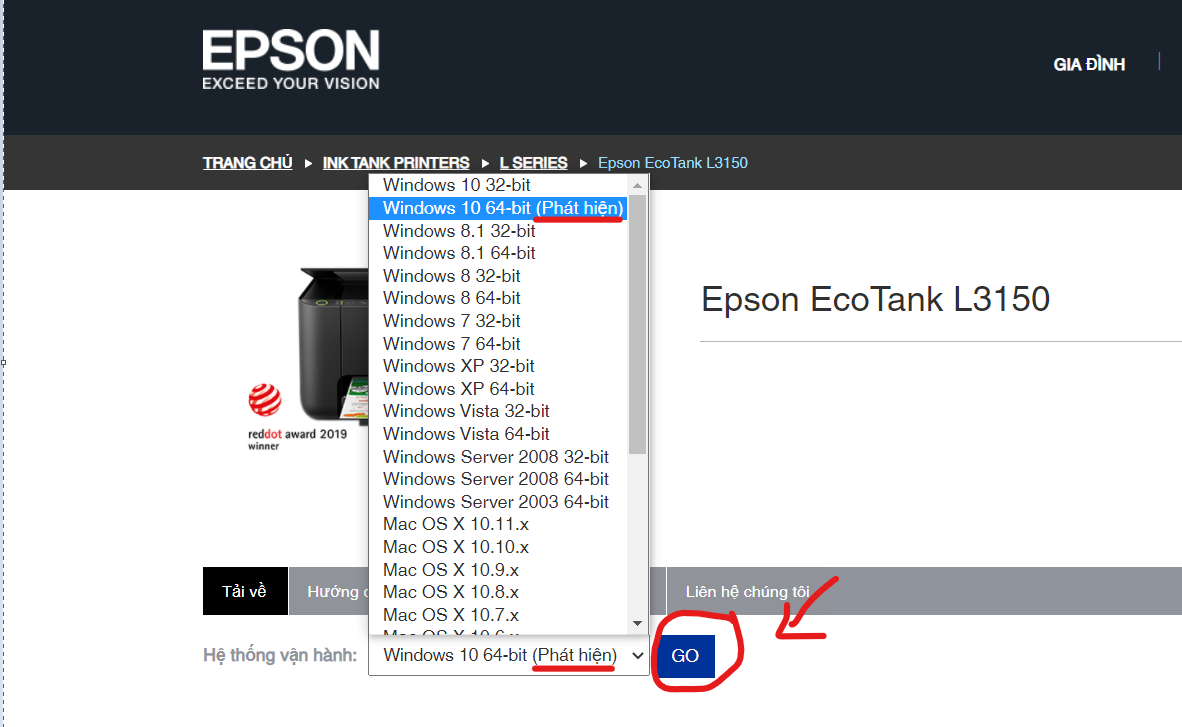Choose Windows Vista 64-bit entry

pyautogui.click(x=466, y=434)
